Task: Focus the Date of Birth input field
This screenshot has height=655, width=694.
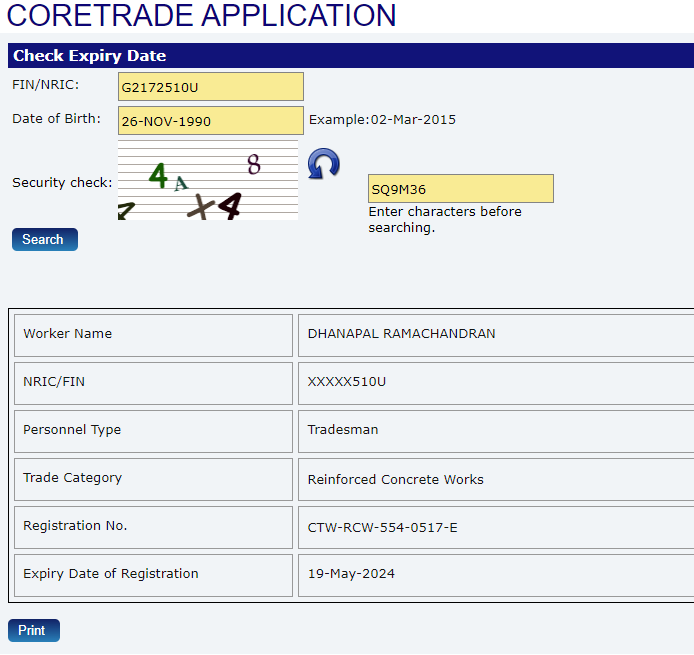Action: 211,120
